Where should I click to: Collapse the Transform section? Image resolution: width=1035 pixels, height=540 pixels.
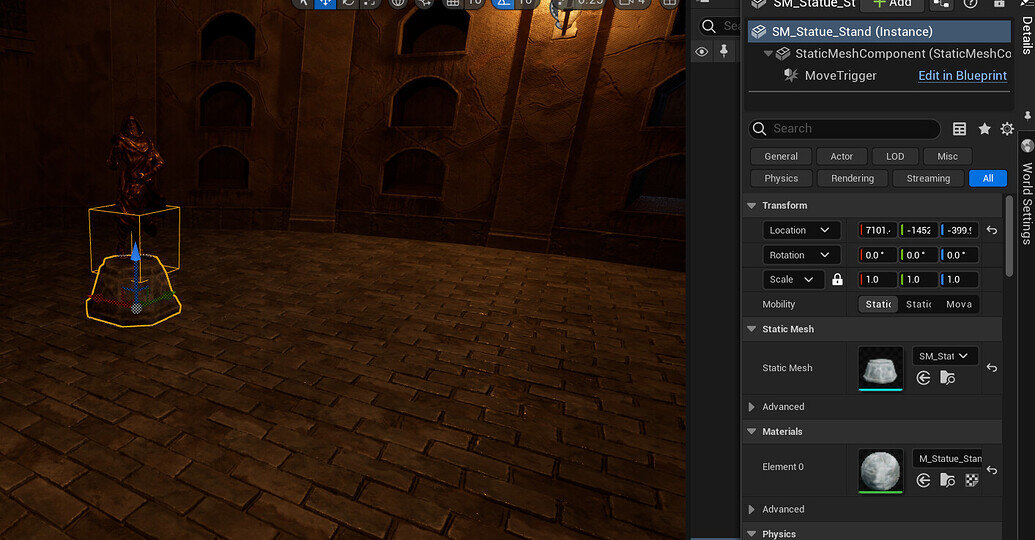tap(751, 205)
